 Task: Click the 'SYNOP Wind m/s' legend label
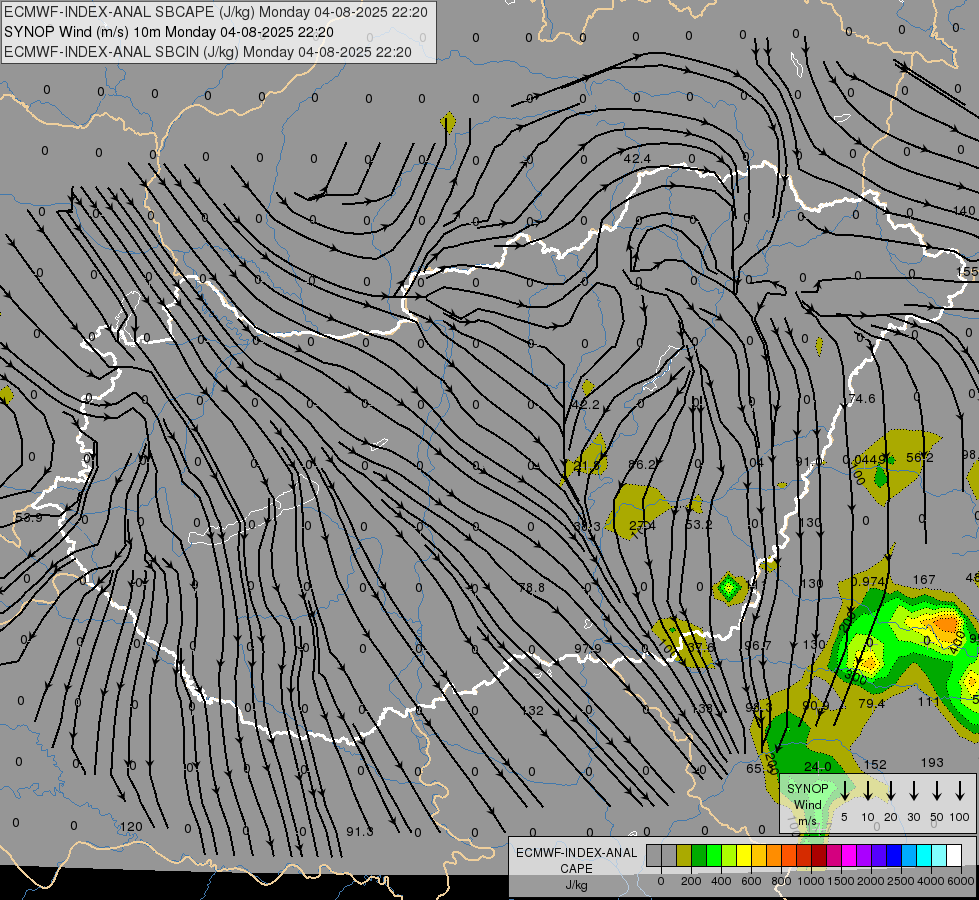pos(807,804)
